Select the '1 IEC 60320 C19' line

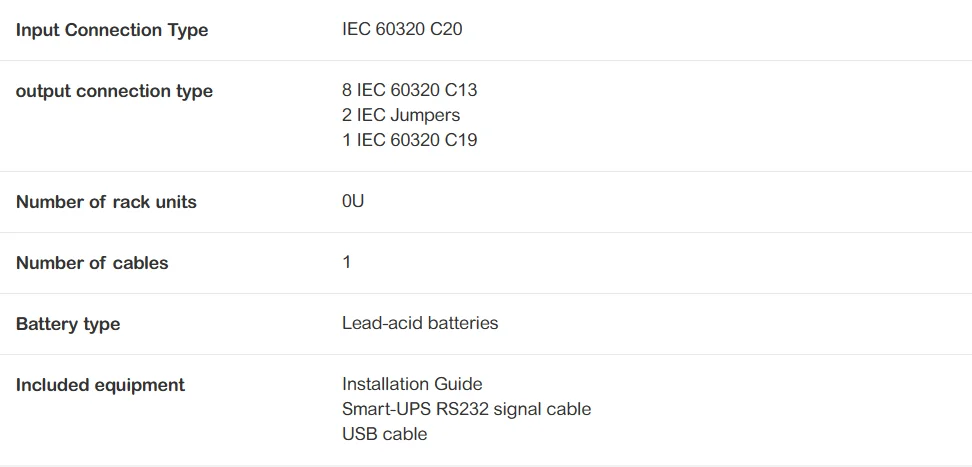409,140
